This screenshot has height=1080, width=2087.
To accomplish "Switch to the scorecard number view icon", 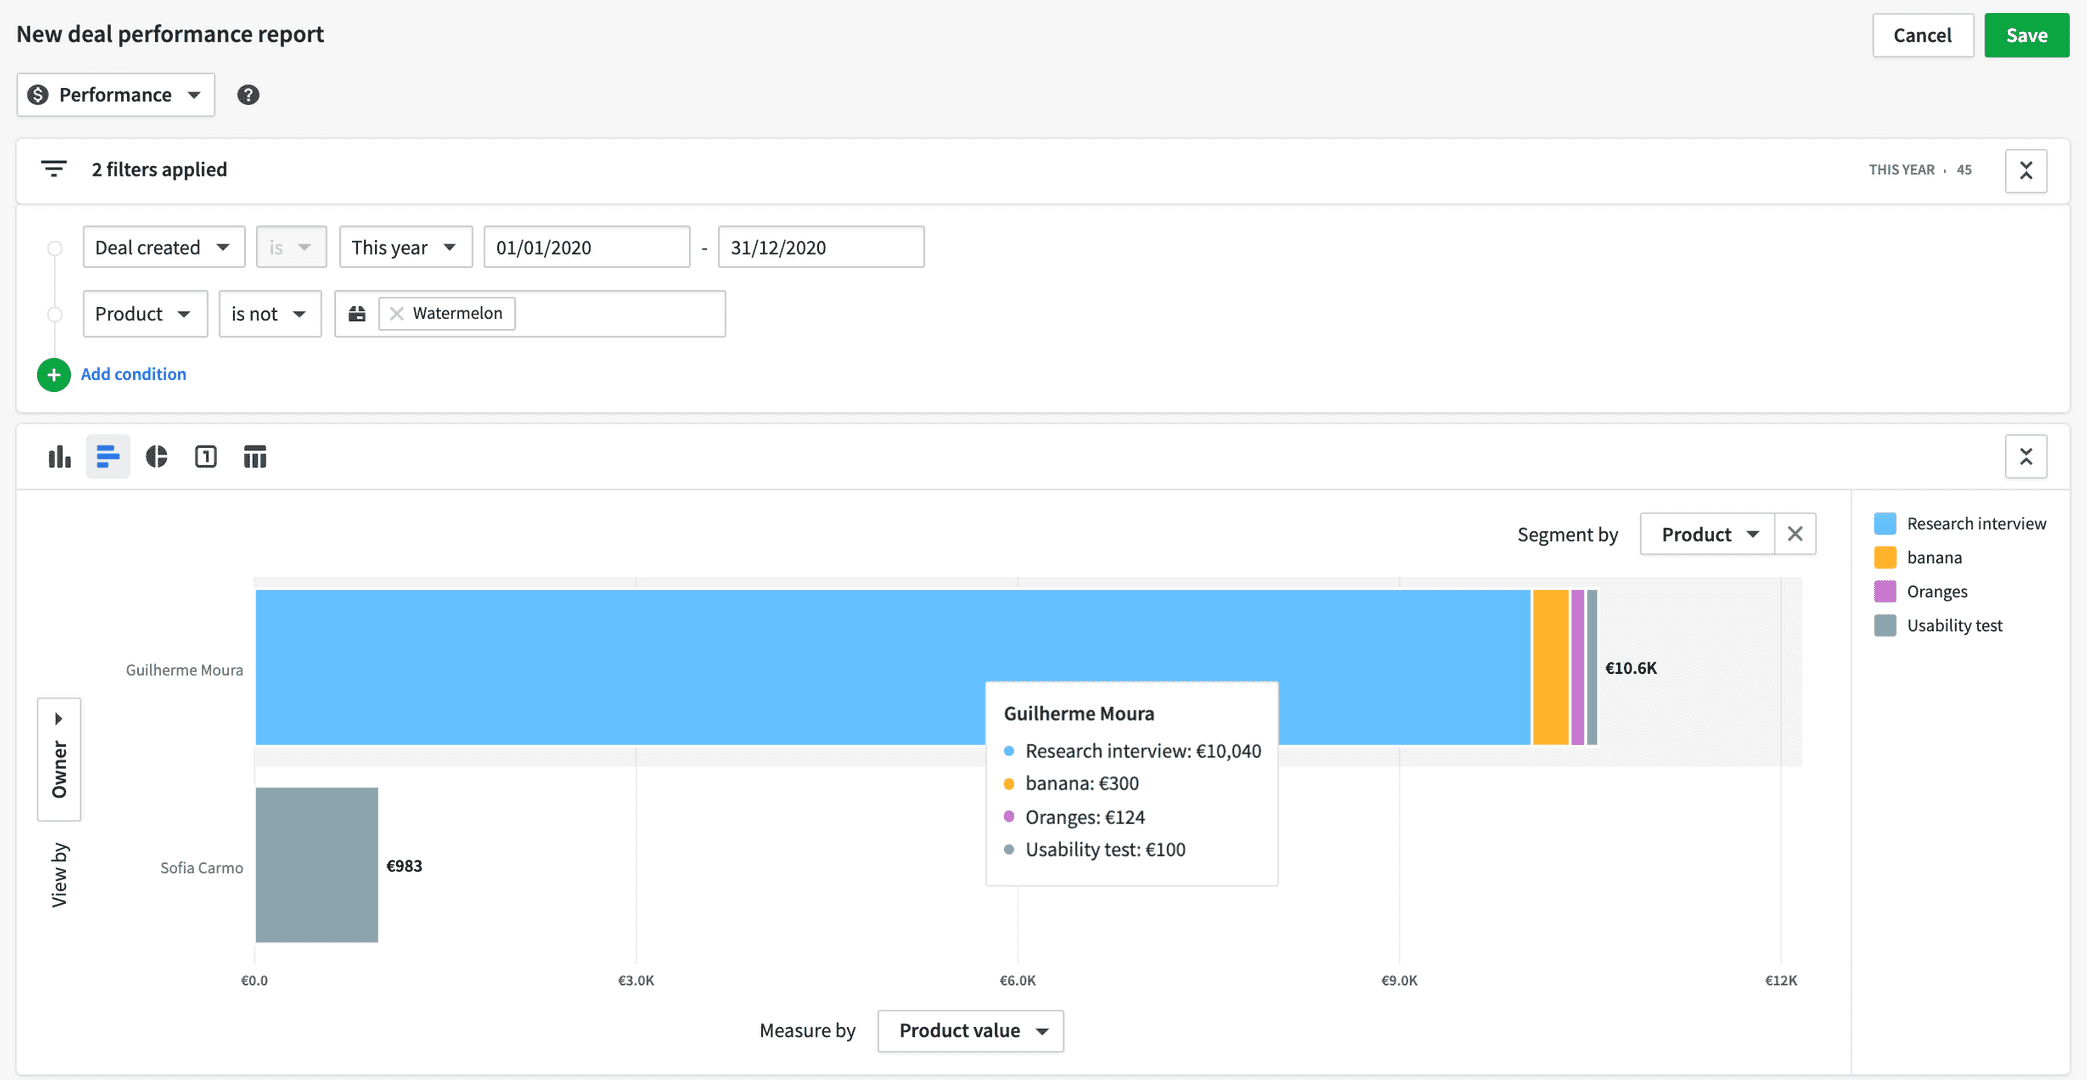I will (x=206, y=457).
